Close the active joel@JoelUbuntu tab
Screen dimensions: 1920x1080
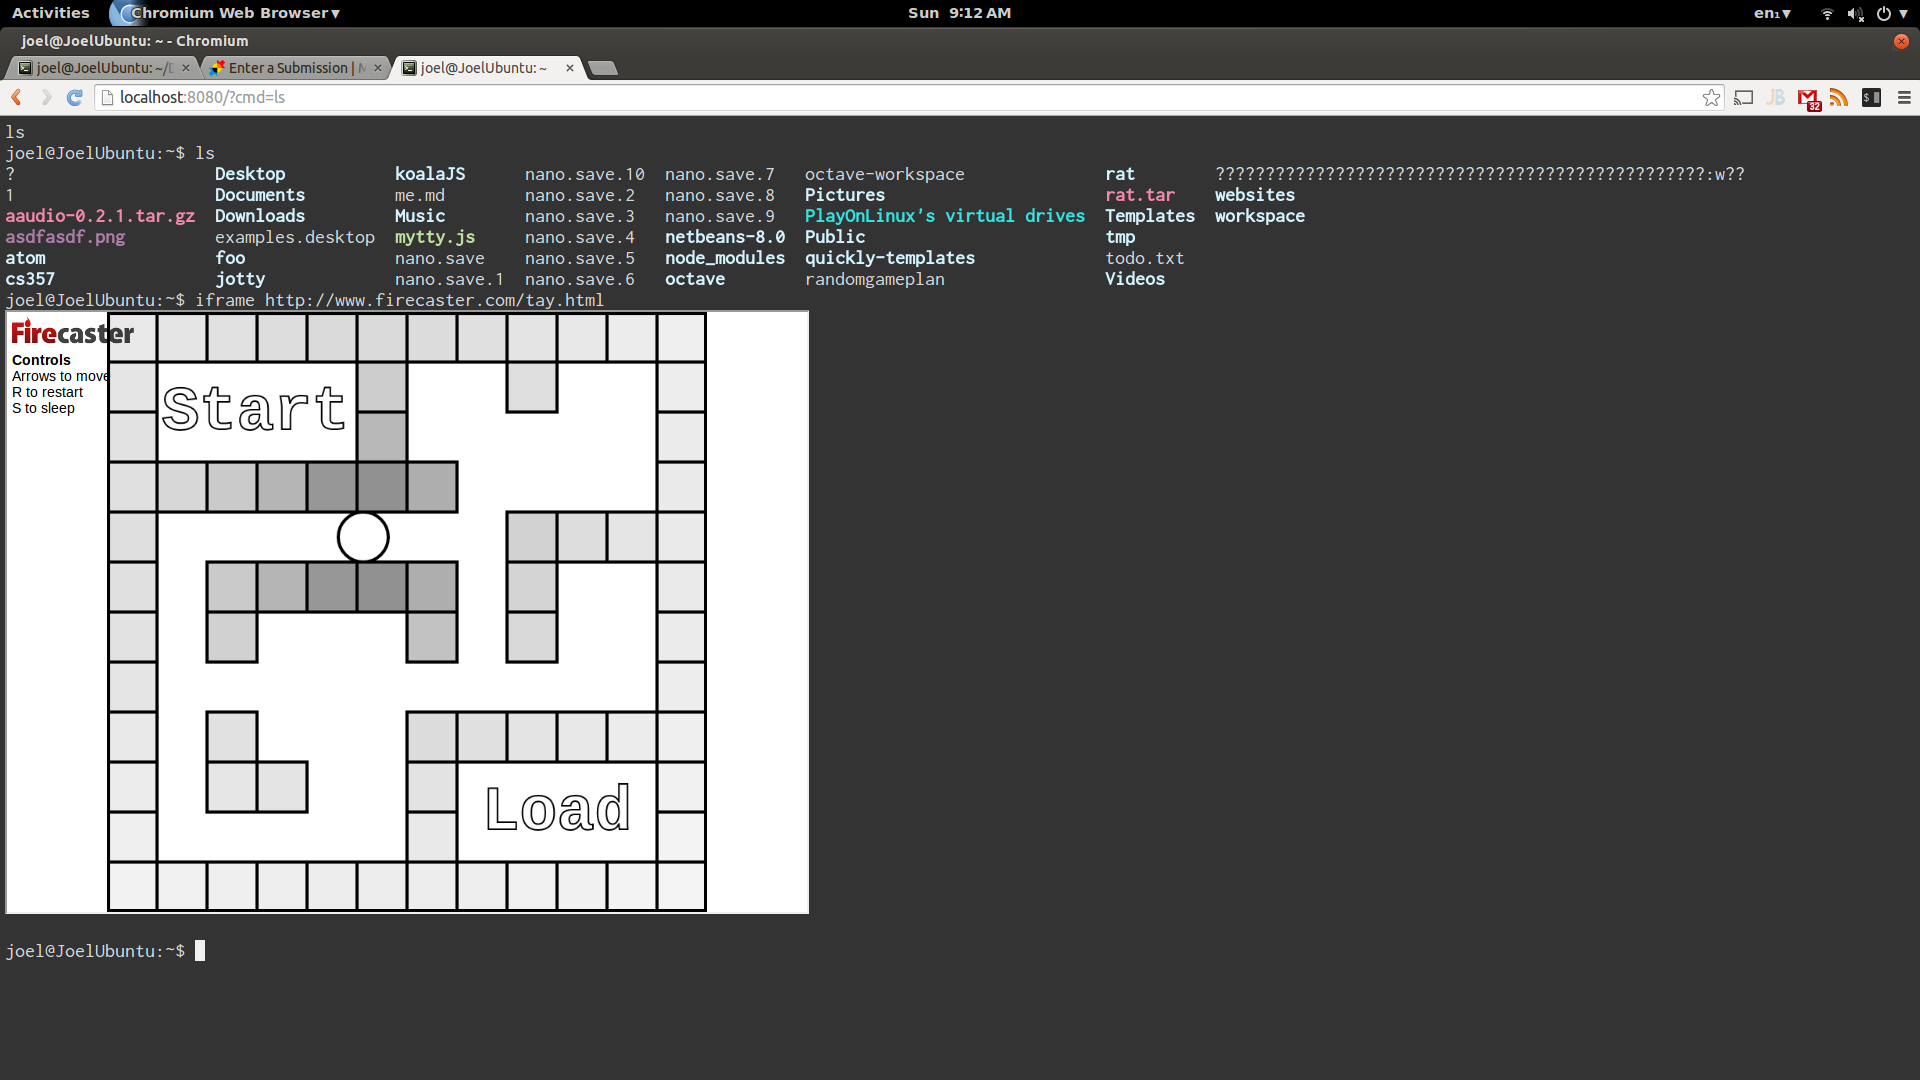coord(570,68)
